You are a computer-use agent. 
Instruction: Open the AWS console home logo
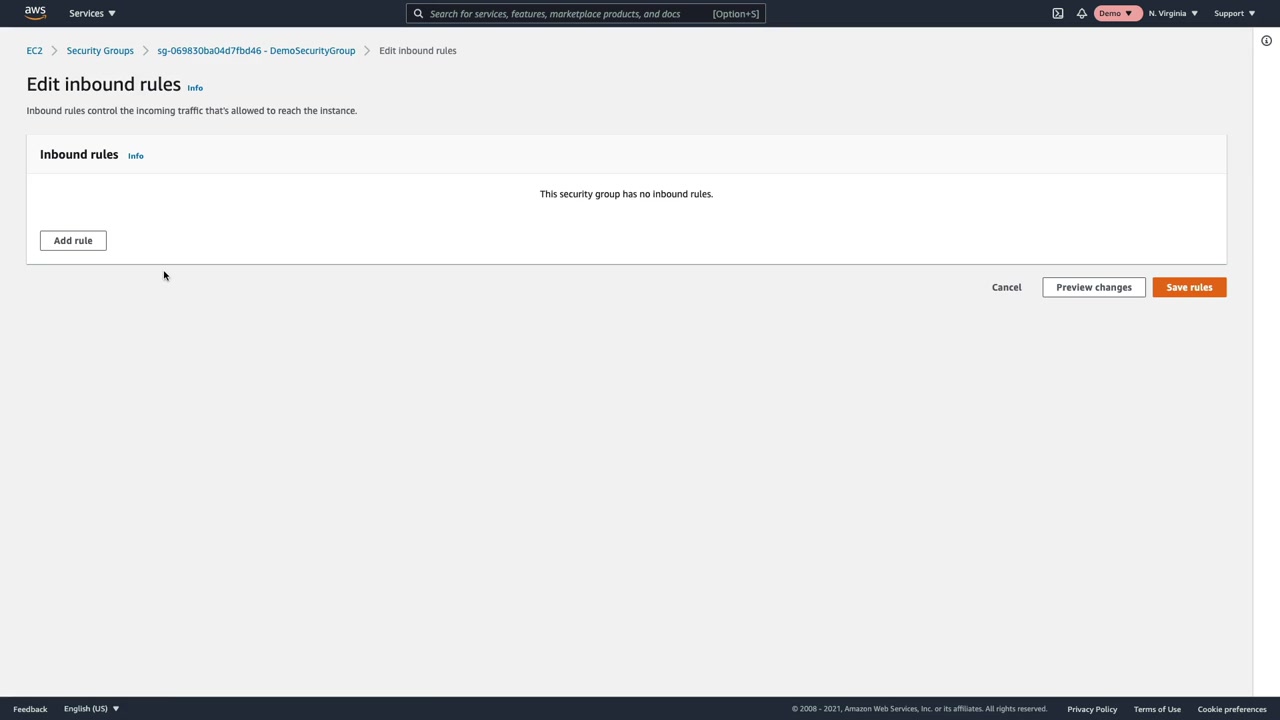[x=35, y=13]
